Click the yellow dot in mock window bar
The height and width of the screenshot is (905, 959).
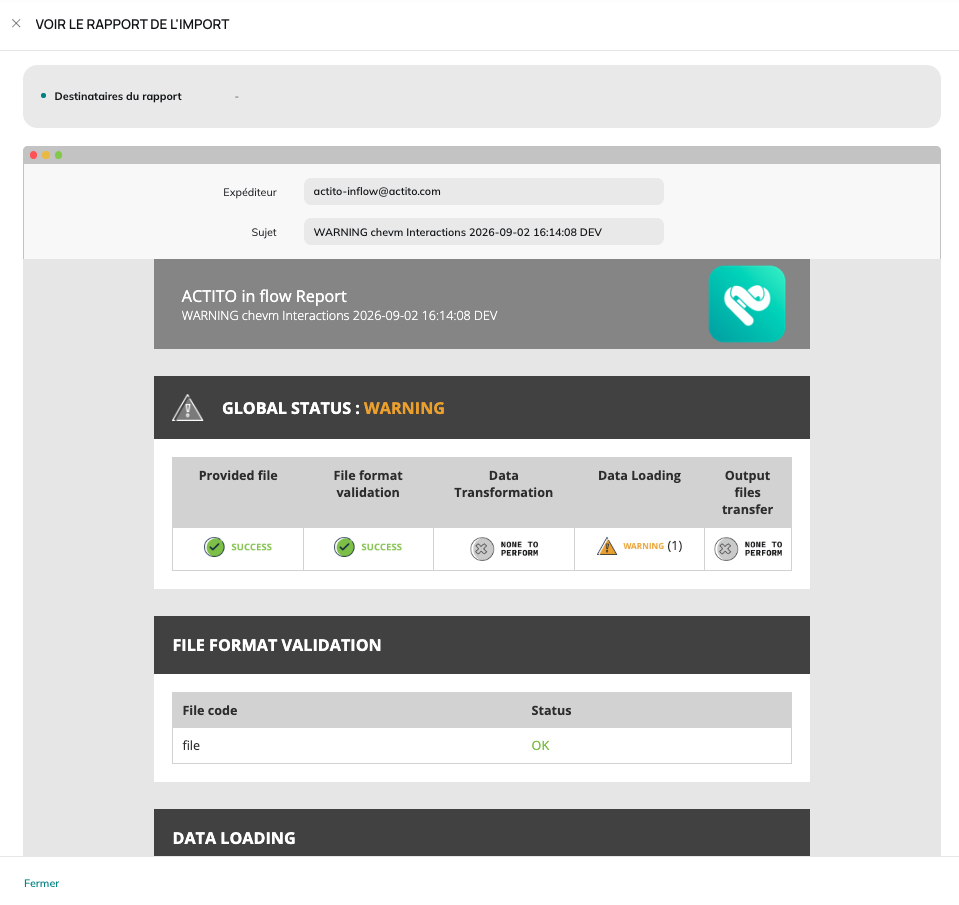[46, 155]
